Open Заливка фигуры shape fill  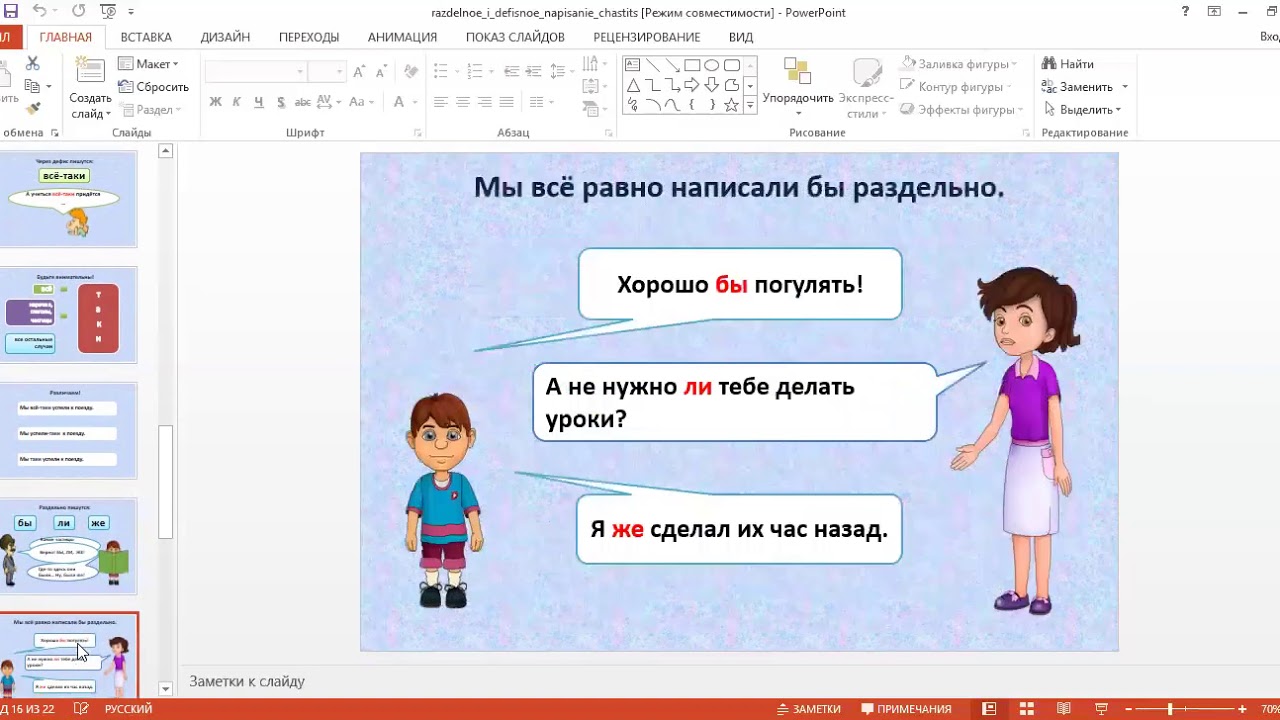[959, 64]
